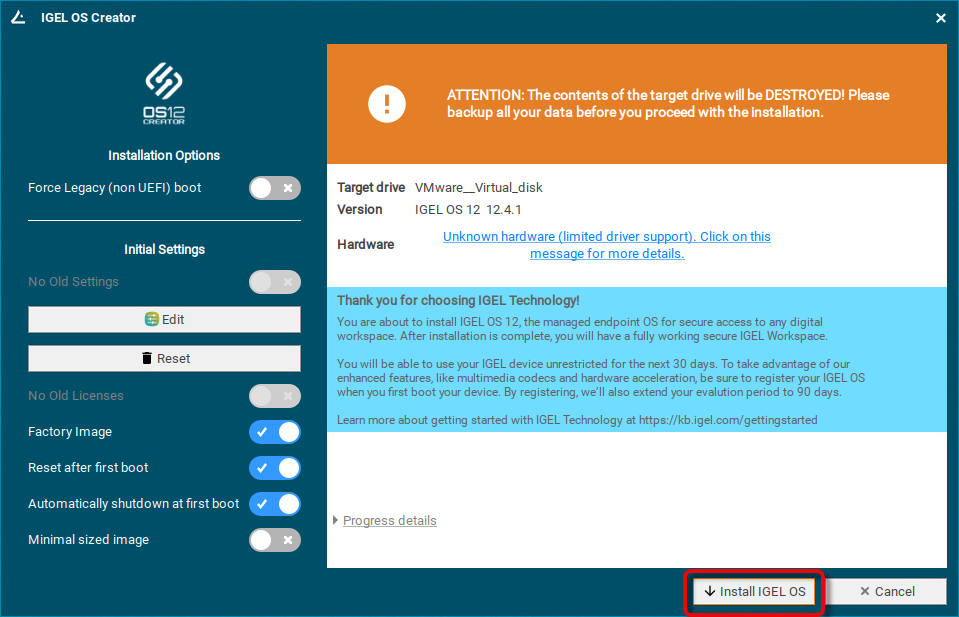
Task: Disable the Factory Image toggle
Action: coord(274,432)
